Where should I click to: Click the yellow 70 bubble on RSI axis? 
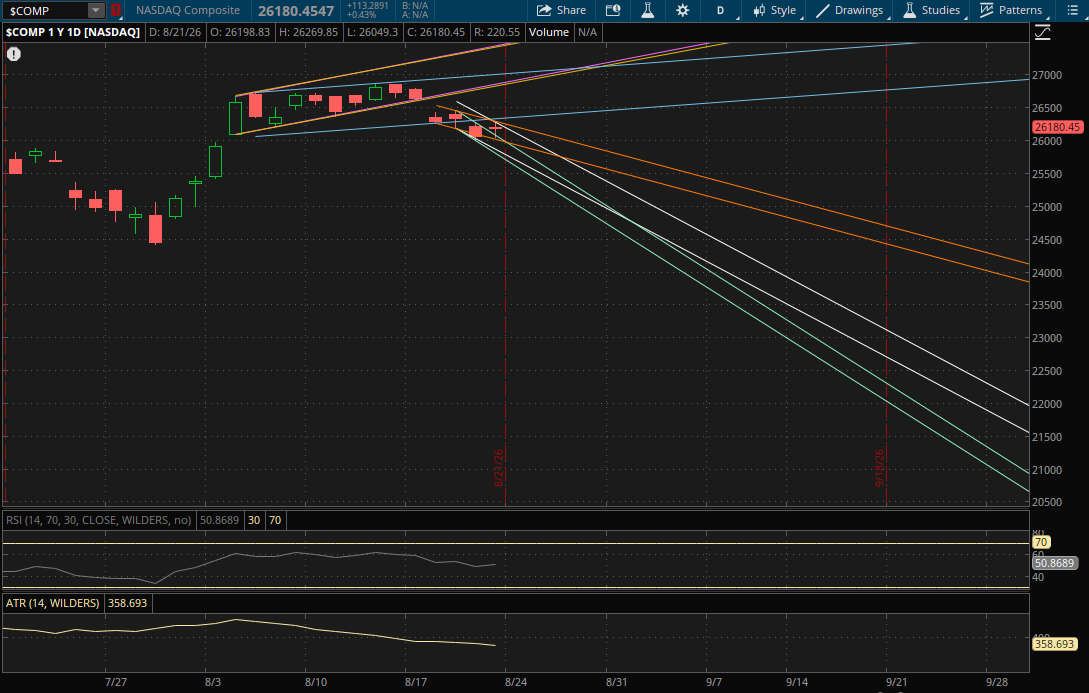(x=1040, y=542)
